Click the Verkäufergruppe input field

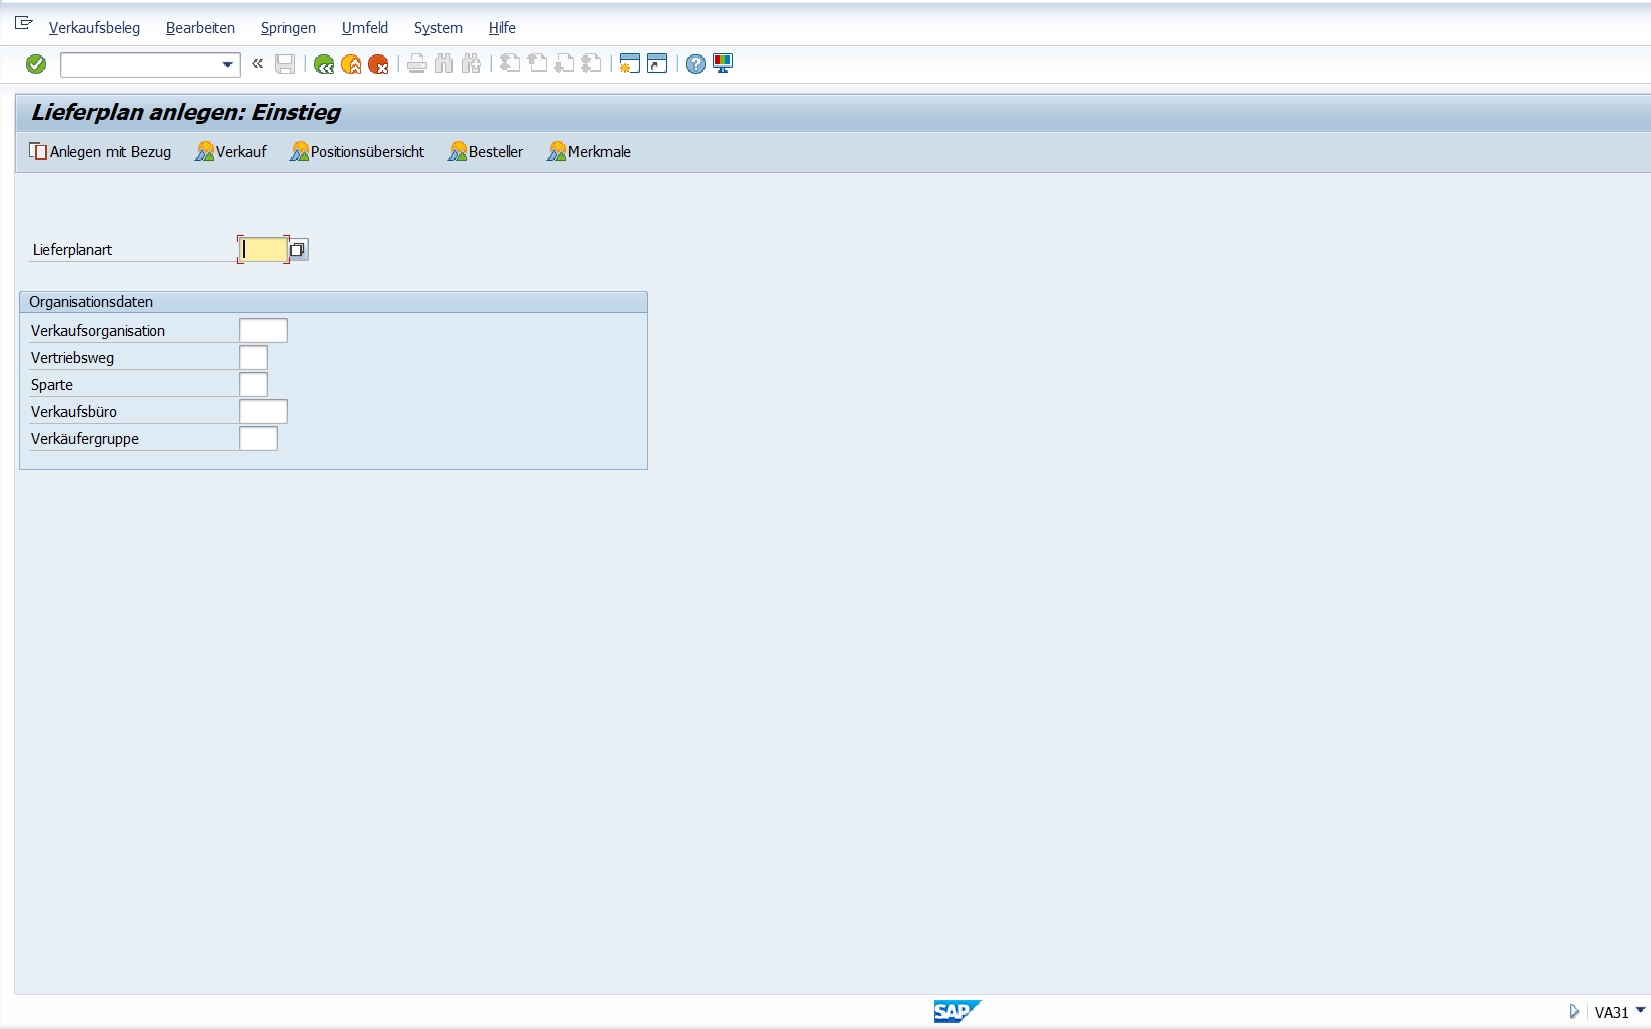pos(258,439)
